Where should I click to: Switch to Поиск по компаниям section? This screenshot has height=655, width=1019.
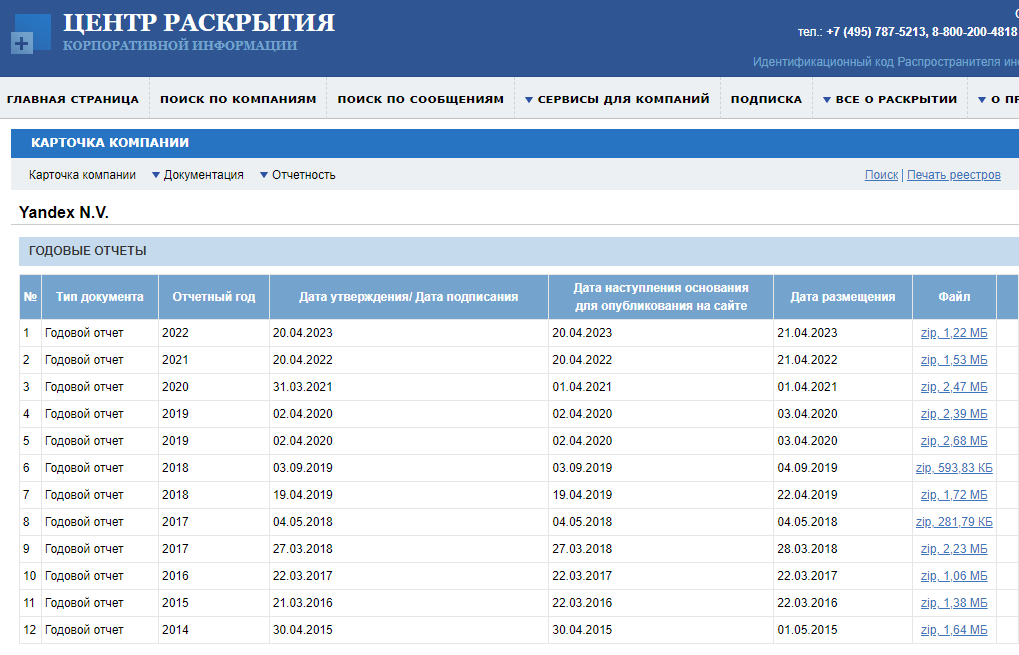[x=236, y=99]
